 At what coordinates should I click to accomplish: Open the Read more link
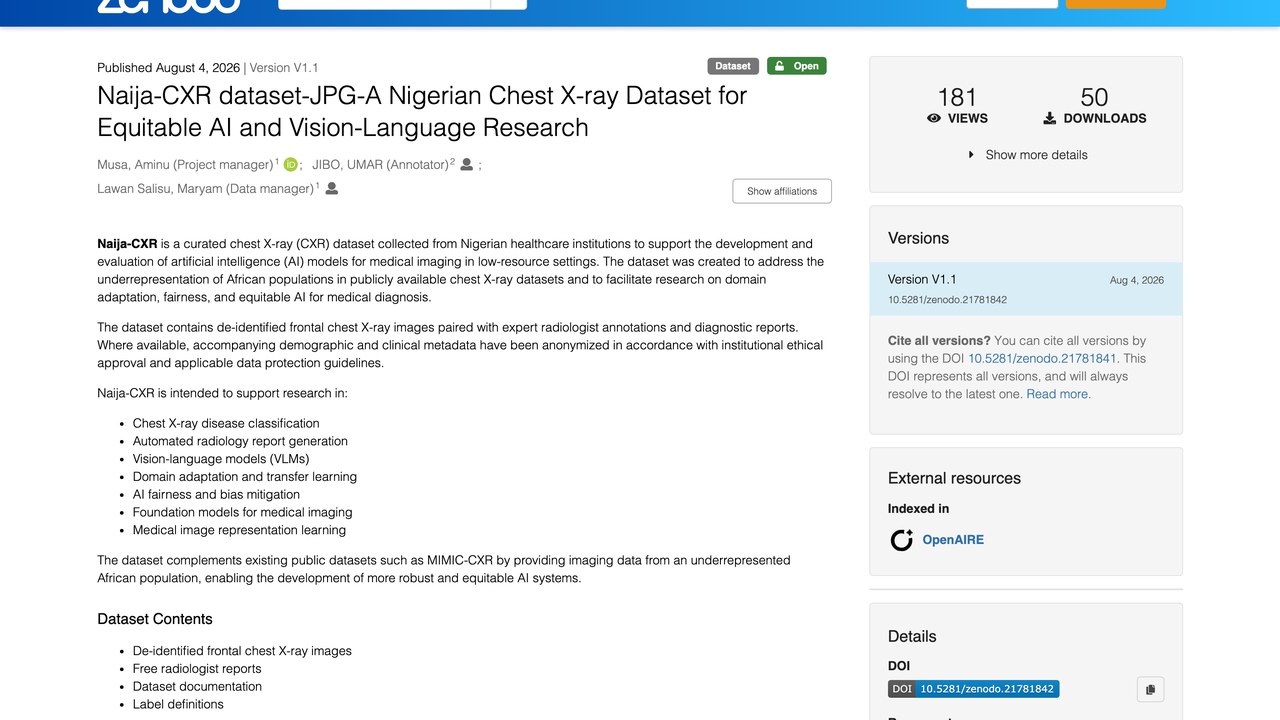click(1059, 394)
